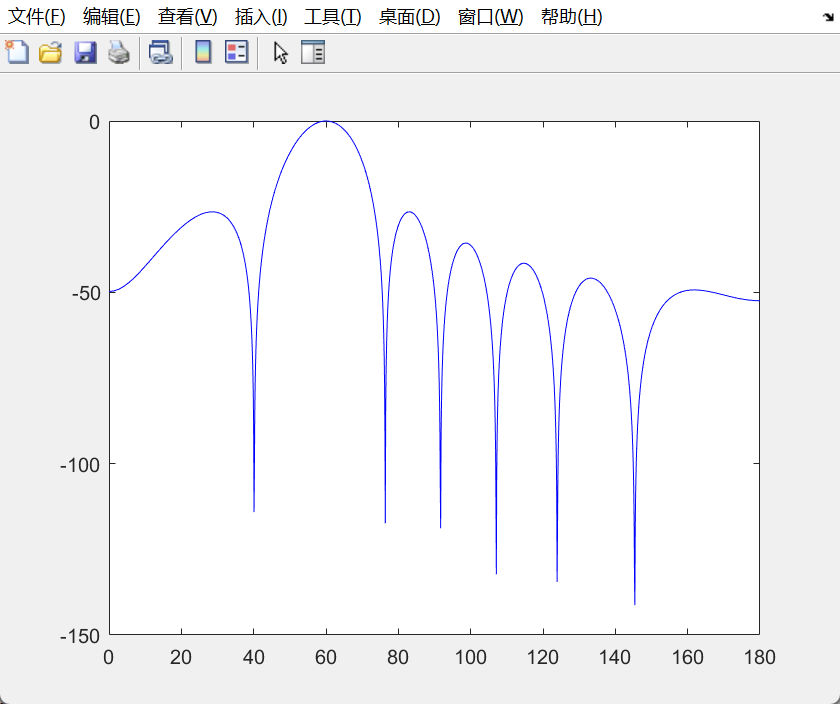
Task: Click the Link Plot icon
Action: 160,53
